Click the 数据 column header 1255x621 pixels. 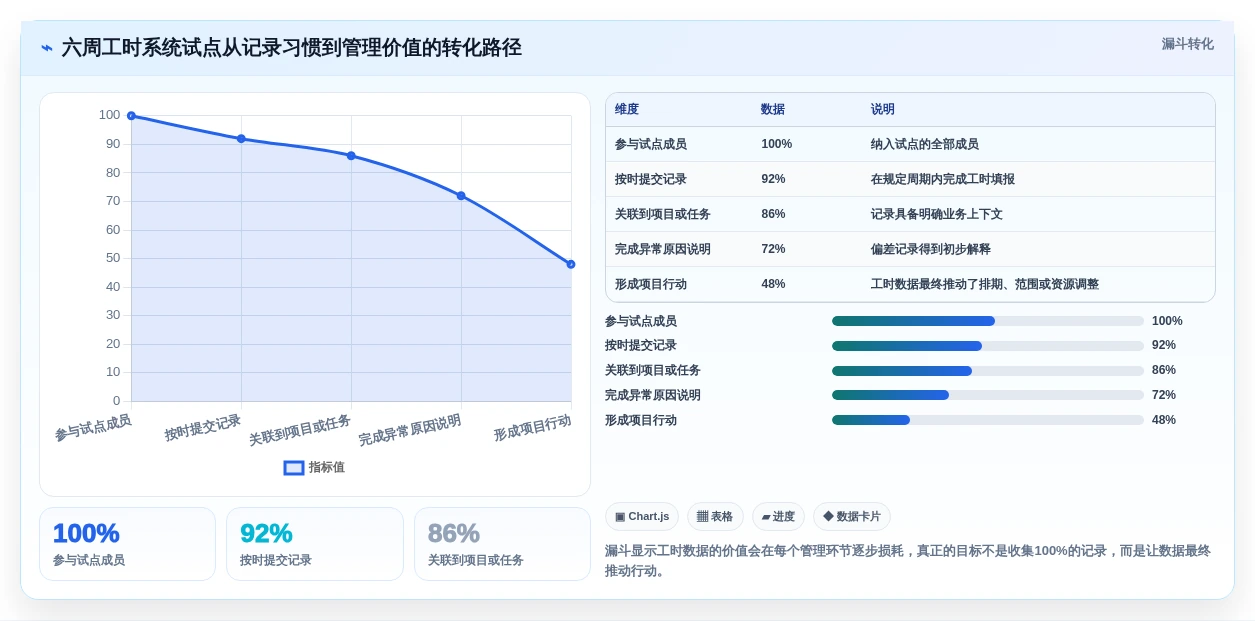coord(773,109)
